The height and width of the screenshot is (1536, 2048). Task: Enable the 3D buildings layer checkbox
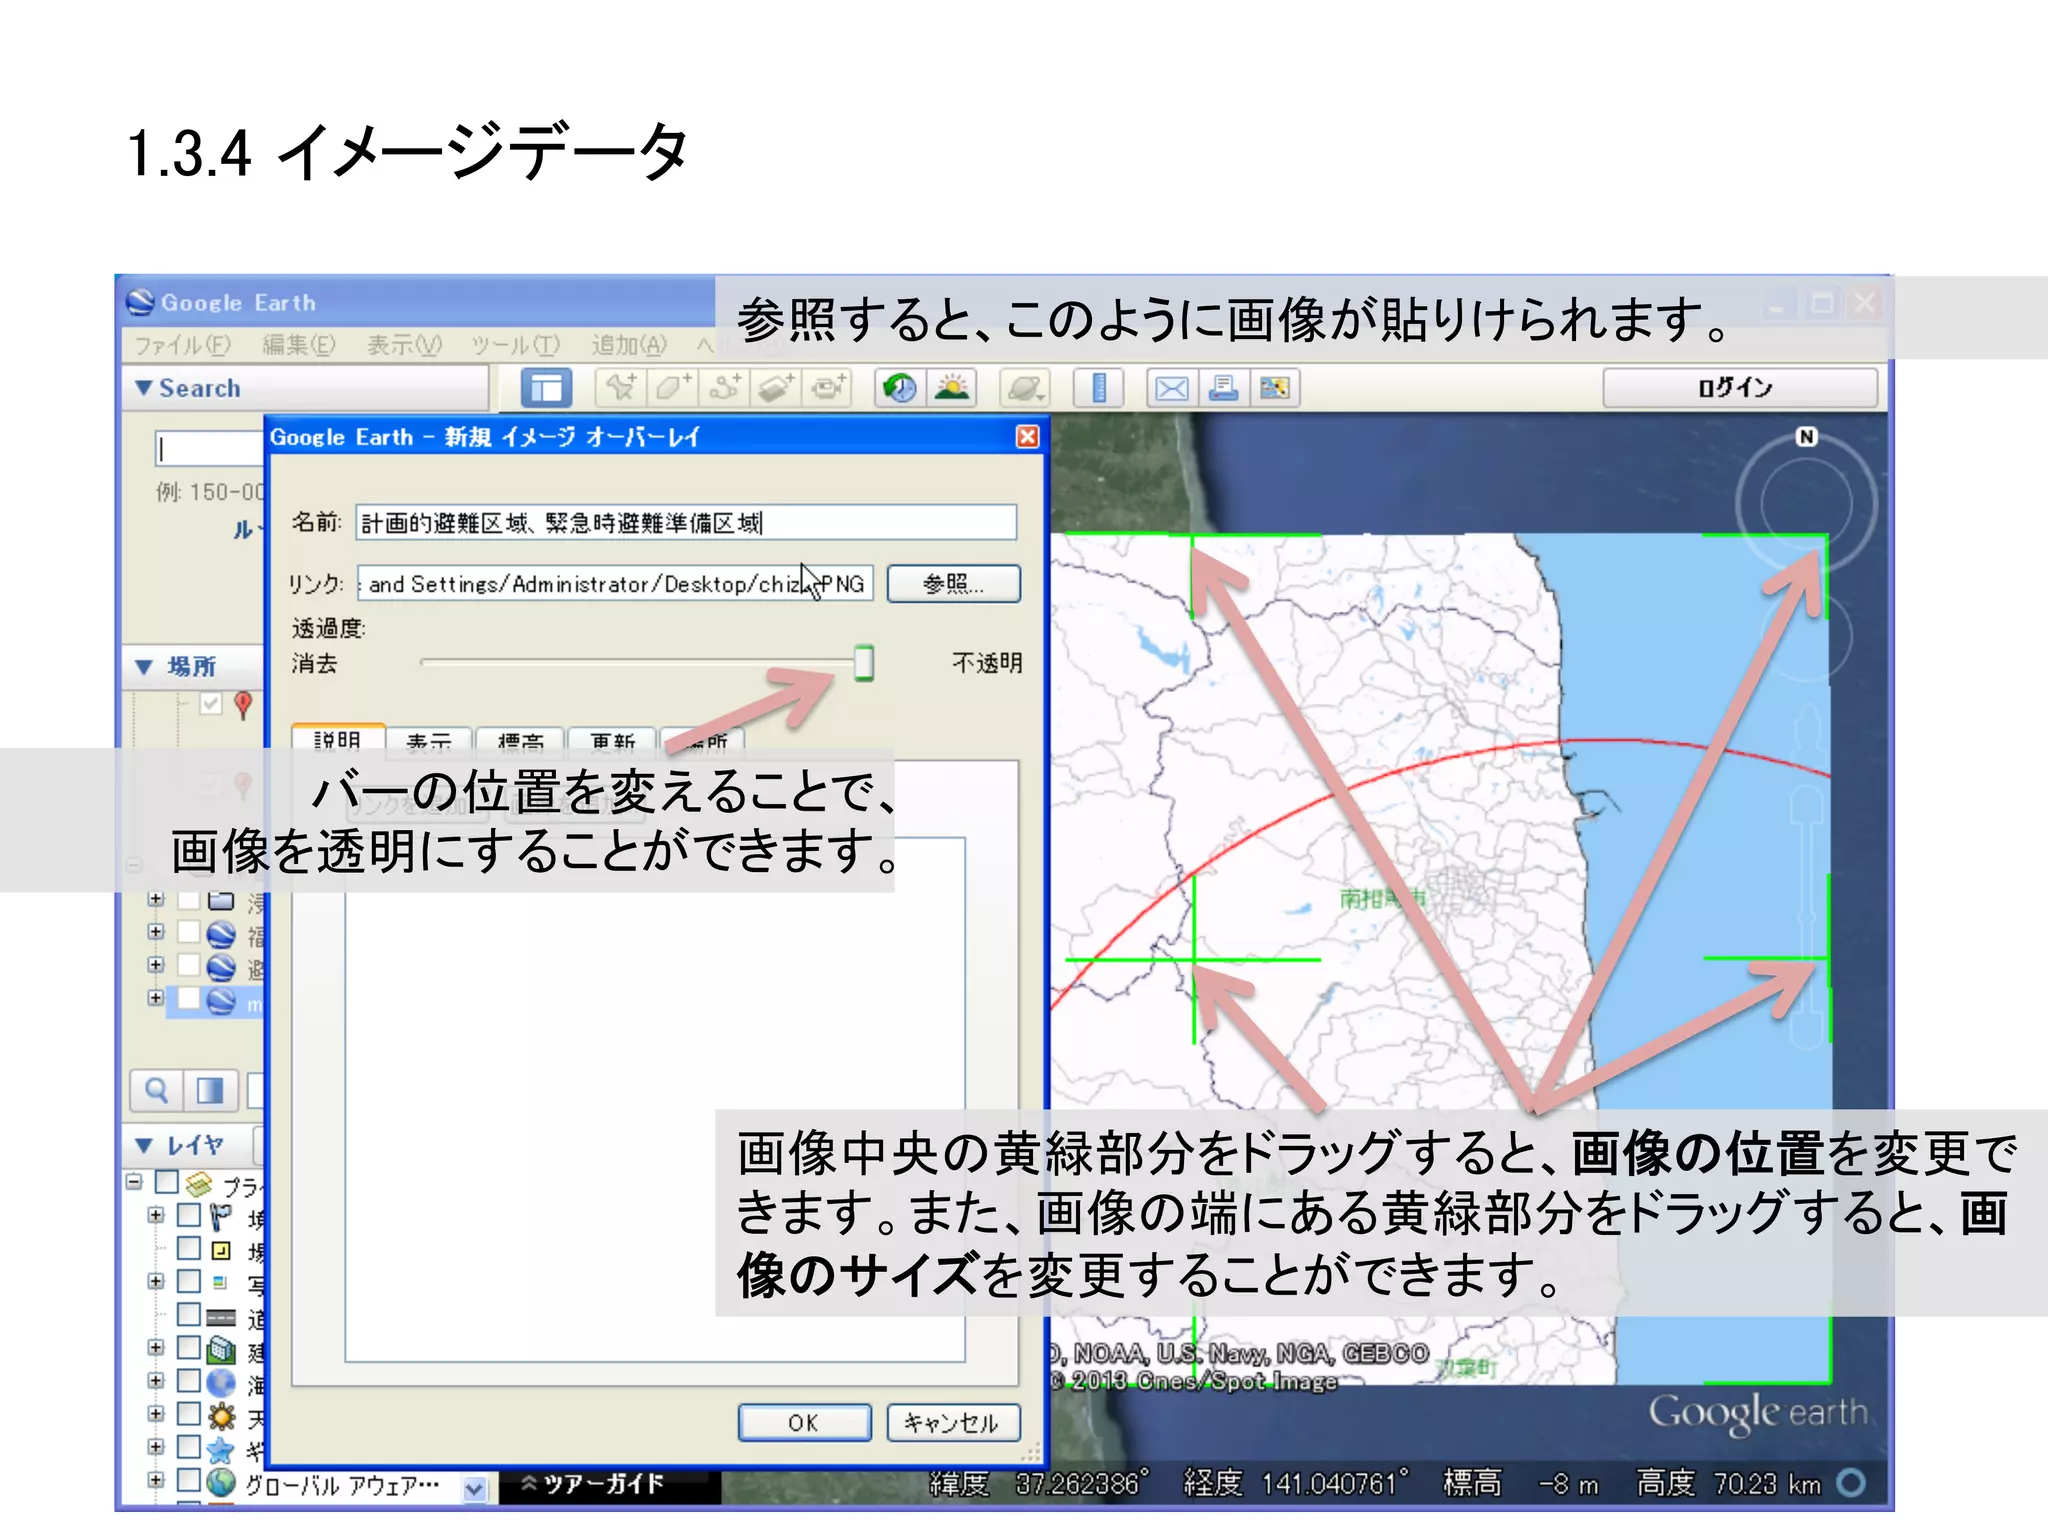pyautogui.click(x=188, y=1348)
